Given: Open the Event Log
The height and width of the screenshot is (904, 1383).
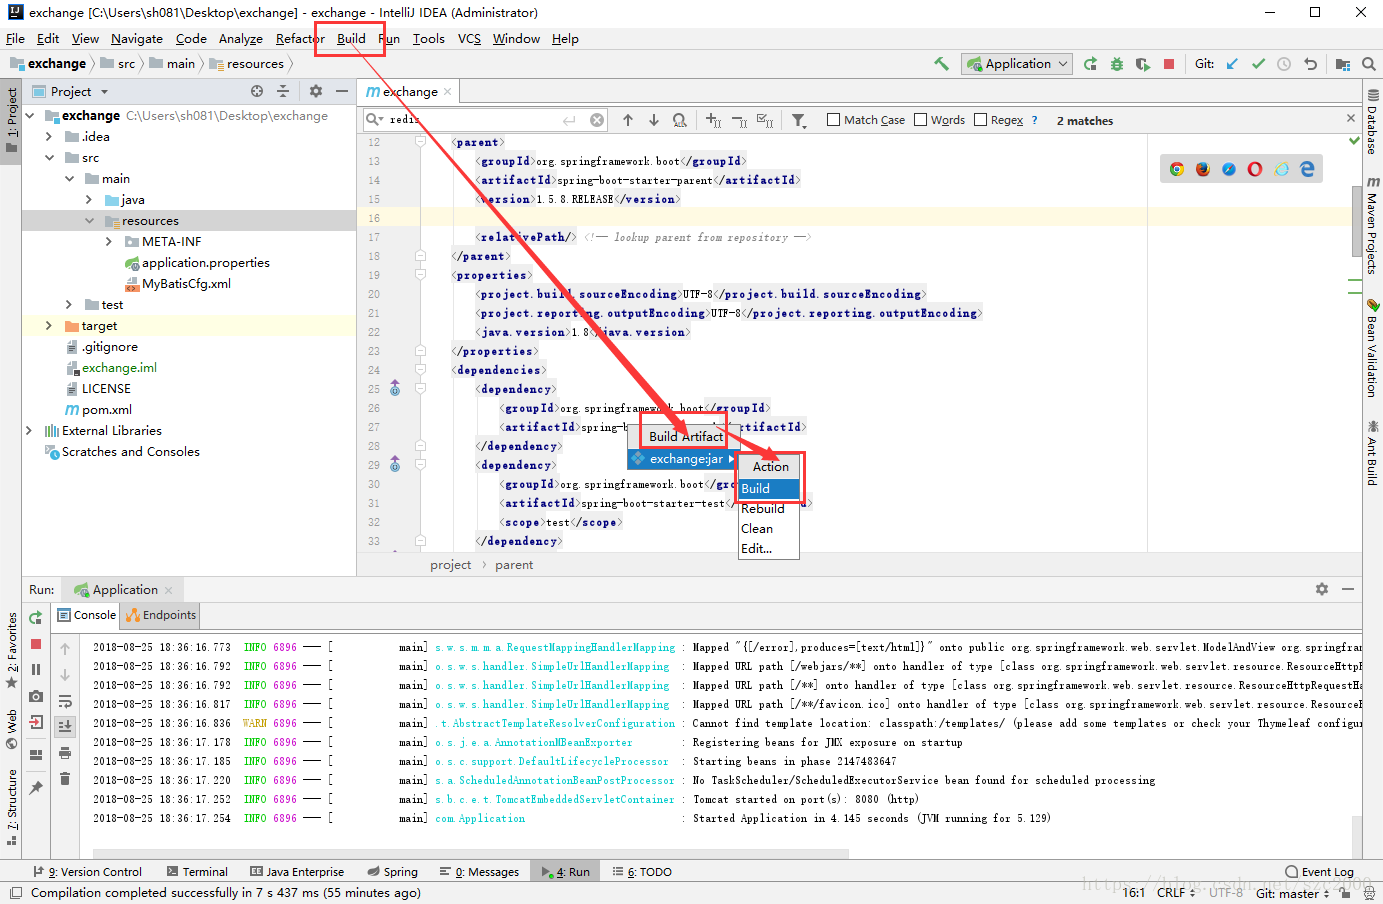Looking at the screenshot, I should pos(1319,872).
